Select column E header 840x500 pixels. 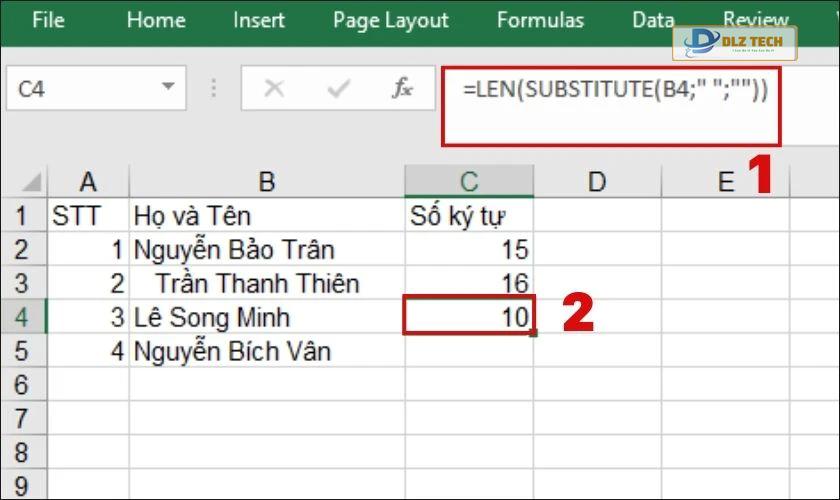[725, 182]
